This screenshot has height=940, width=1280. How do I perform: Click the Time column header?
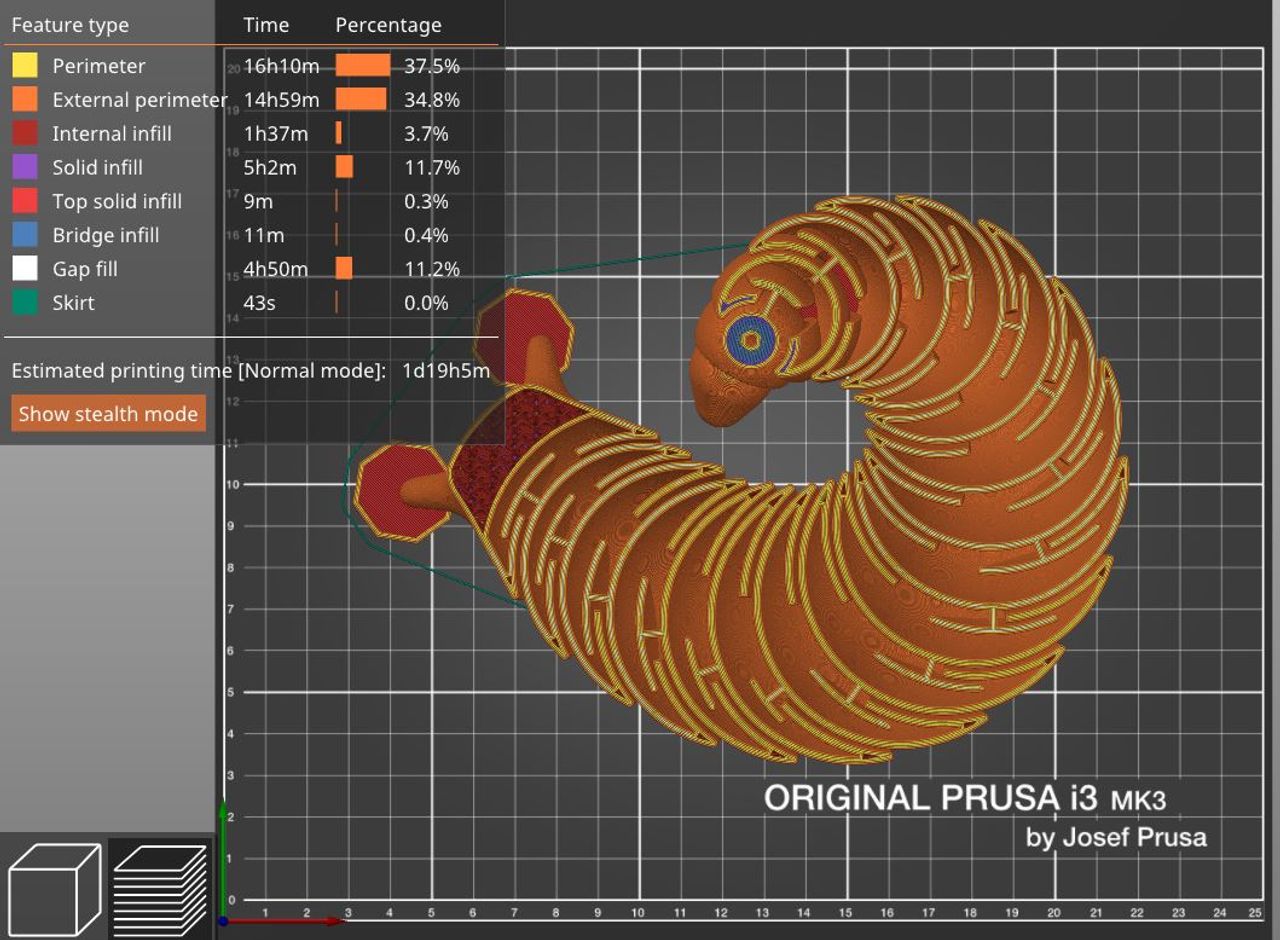tap(266, 25)
